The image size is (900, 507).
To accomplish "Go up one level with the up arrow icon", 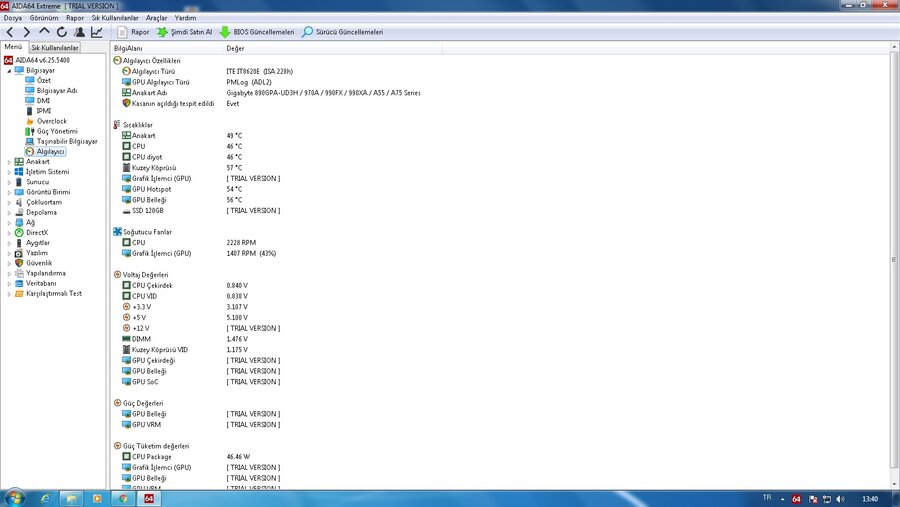I will (44, 32).
